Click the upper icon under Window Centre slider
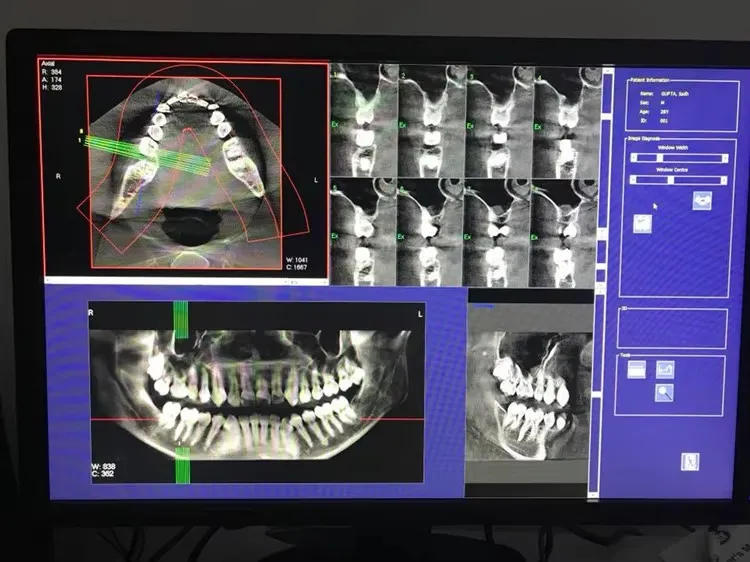 [x=702, y=201]
